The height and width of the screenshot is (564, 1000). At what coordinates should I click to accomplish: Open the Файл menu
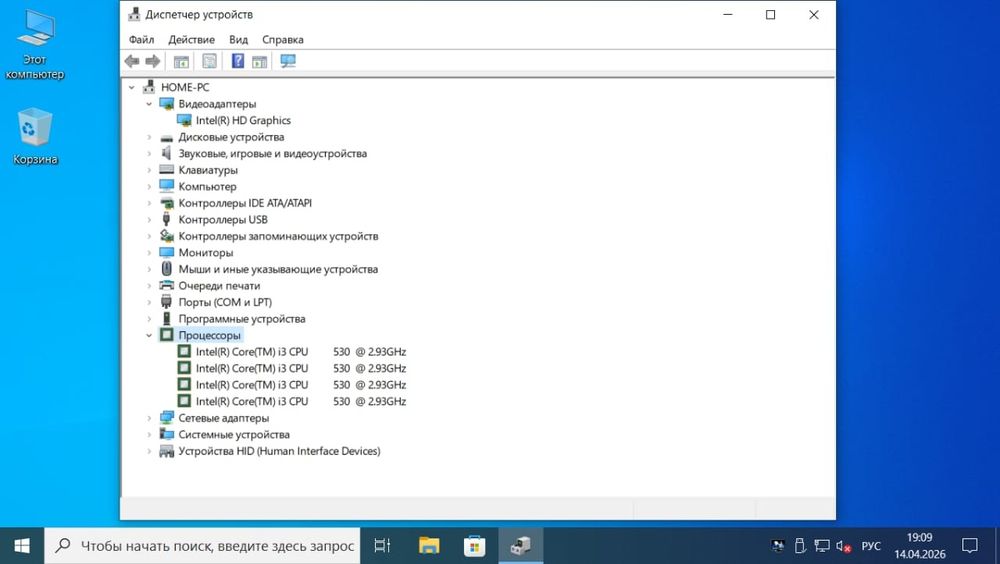pyautogui.click(x=142, y=40)
